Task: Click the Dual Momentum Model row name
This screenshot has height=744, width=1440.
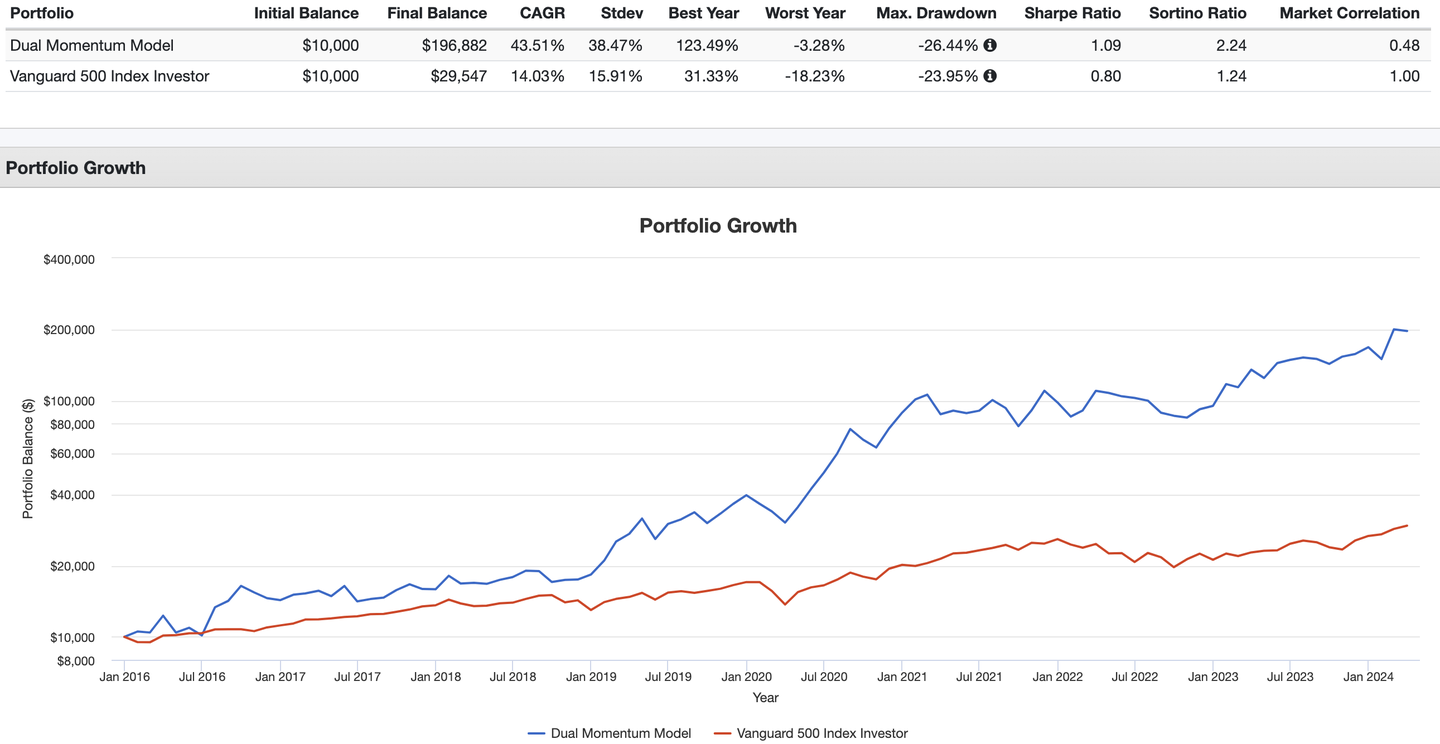Action: click(92, 45)
